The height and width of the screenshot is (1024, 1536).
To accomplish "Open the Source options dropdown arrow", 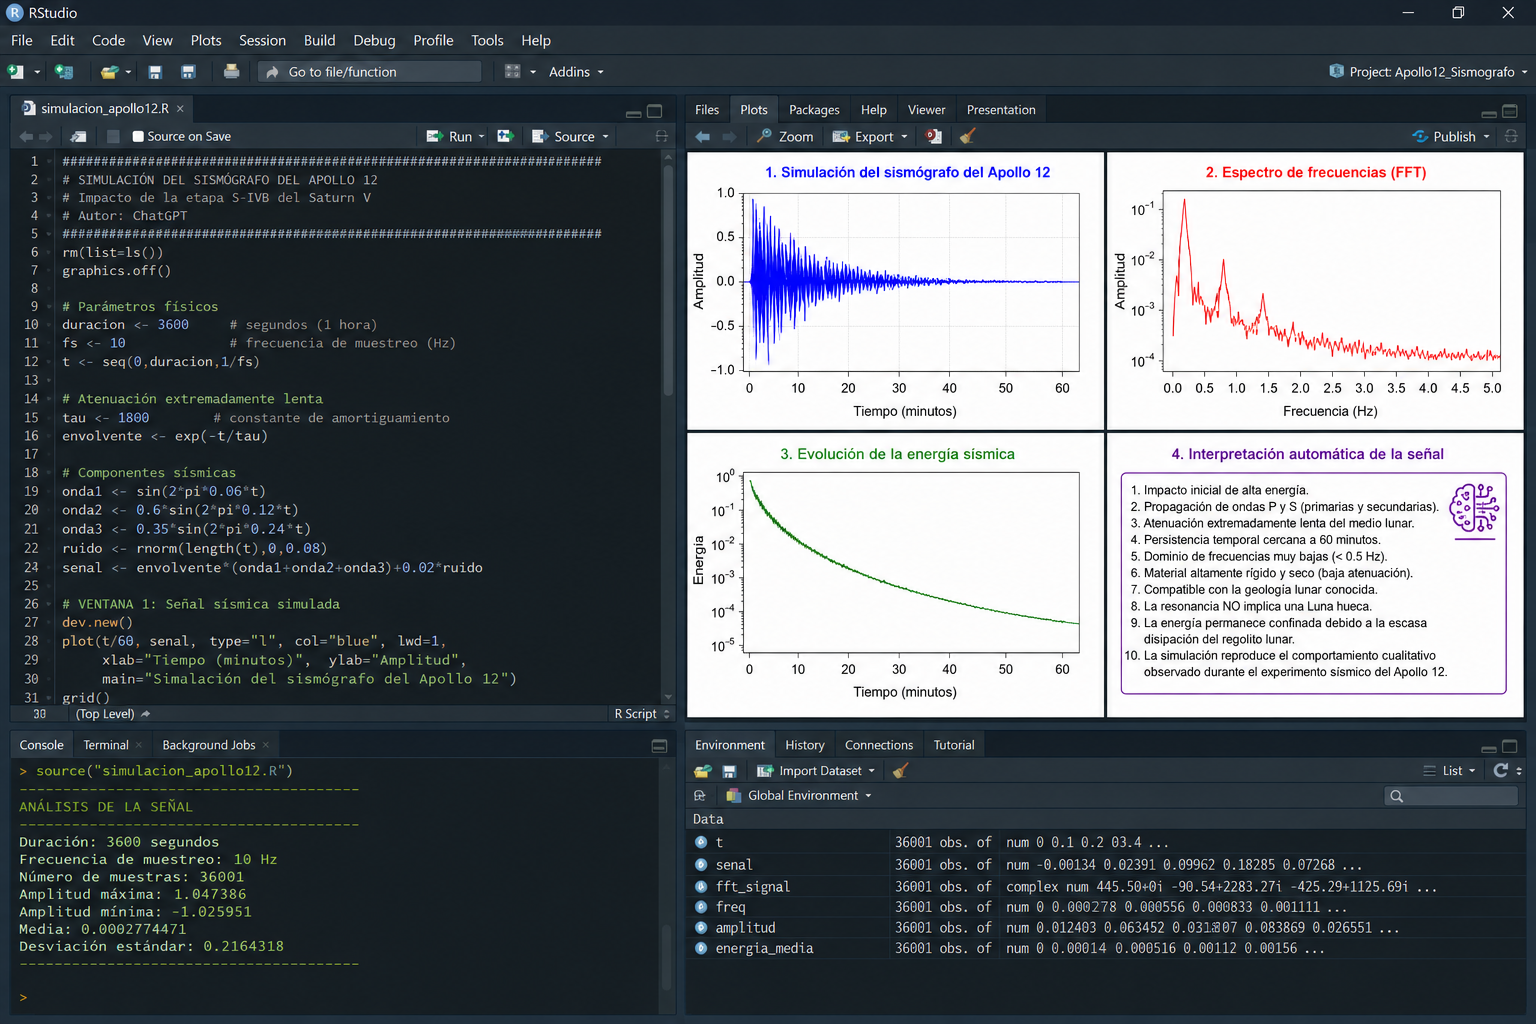I will (605, 137).
